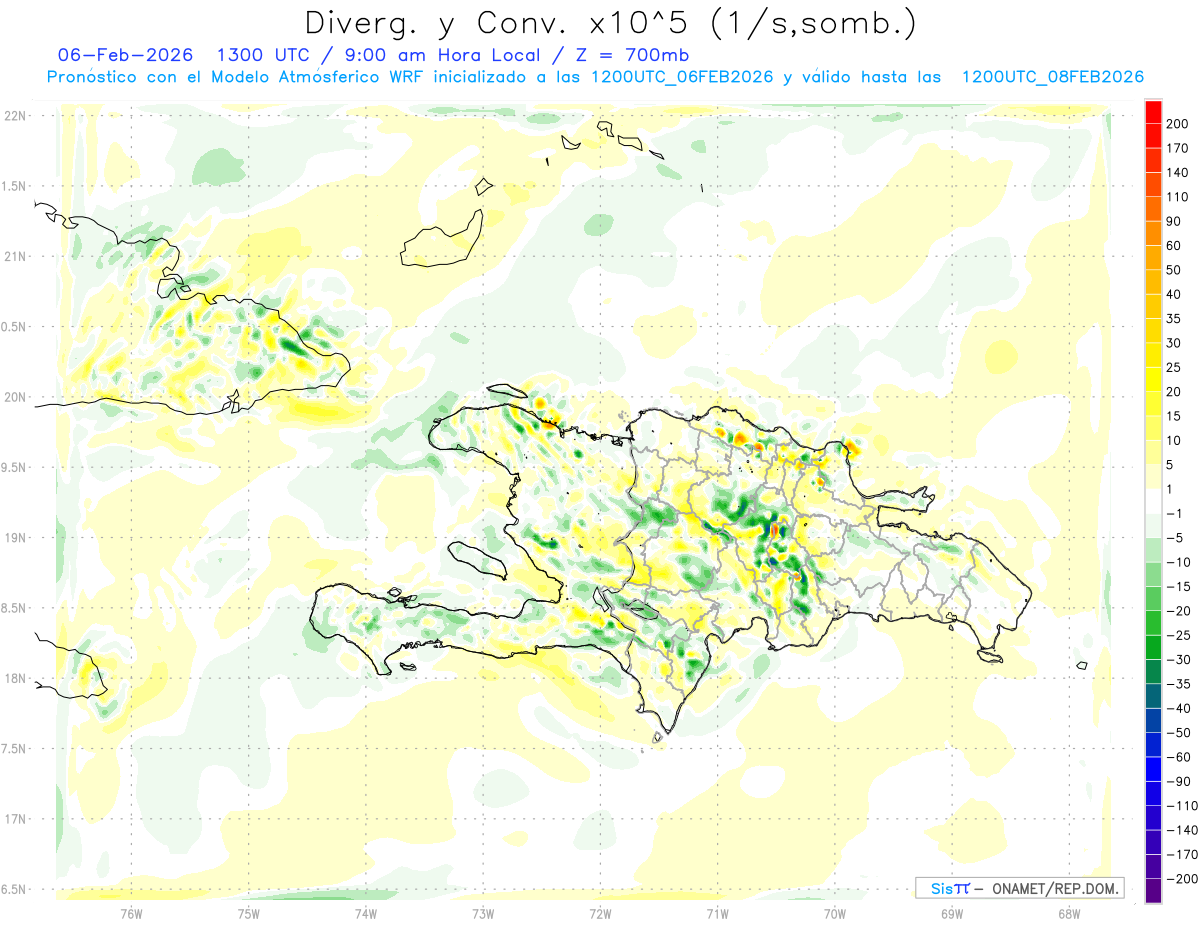Click the 170 colorbar value
Image resolution: width=1200 pixels, height=927 pixels.
pos(1177,148)
